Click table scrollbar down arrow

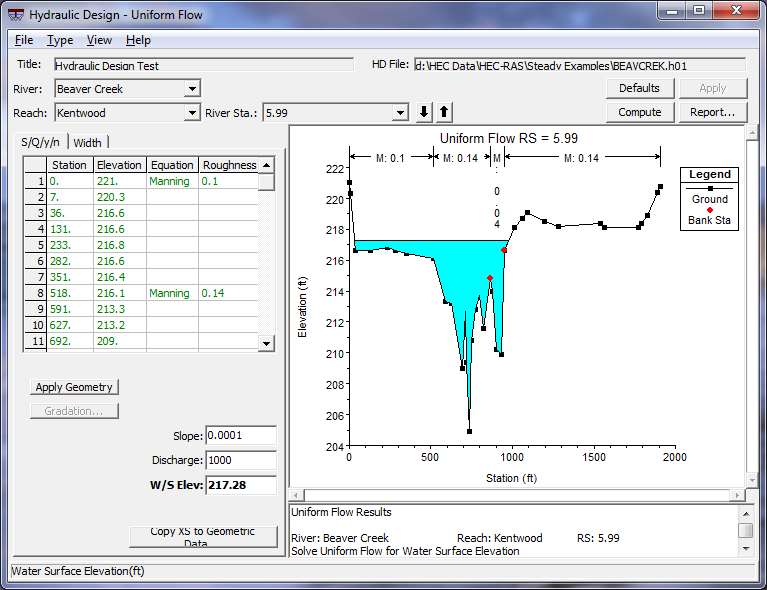pyautogui.click(x=266, y=343)
